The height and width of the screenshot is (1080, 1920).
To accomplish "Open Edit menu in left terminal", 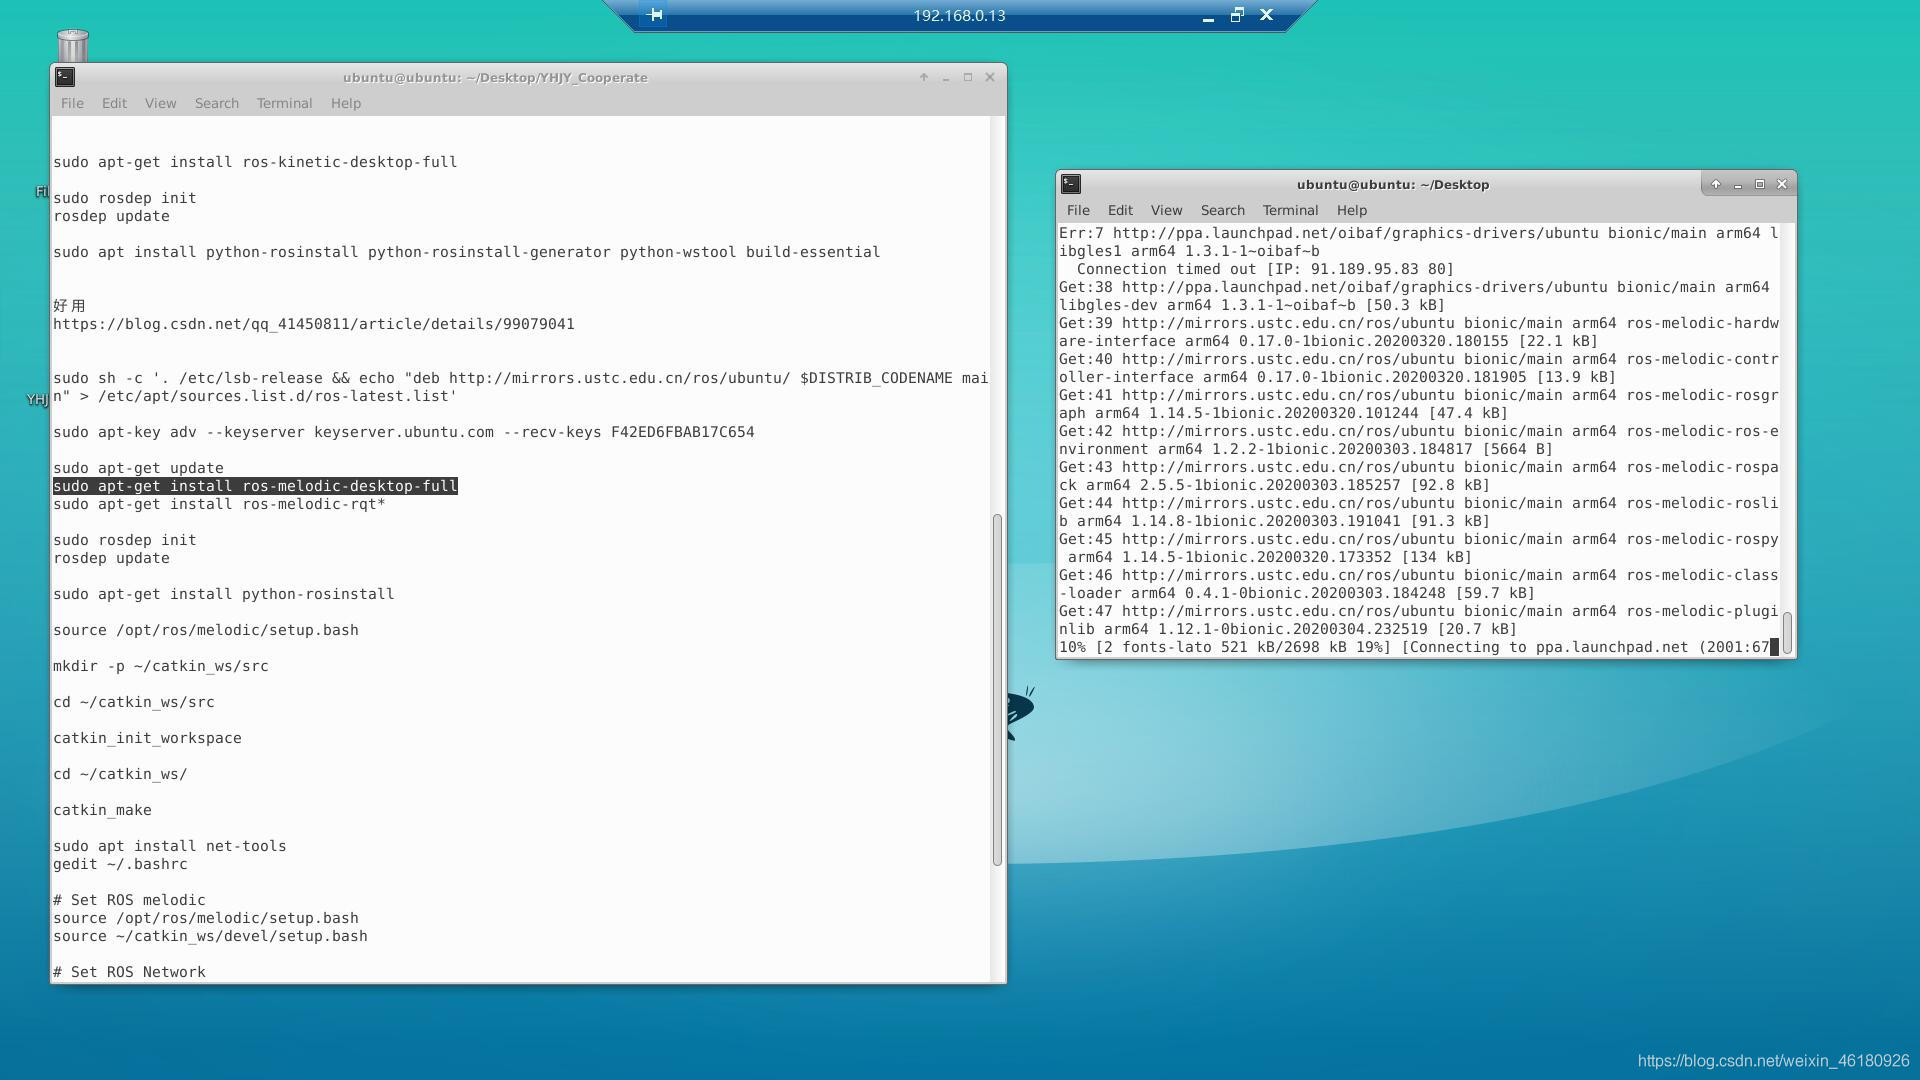I will 114,103.
